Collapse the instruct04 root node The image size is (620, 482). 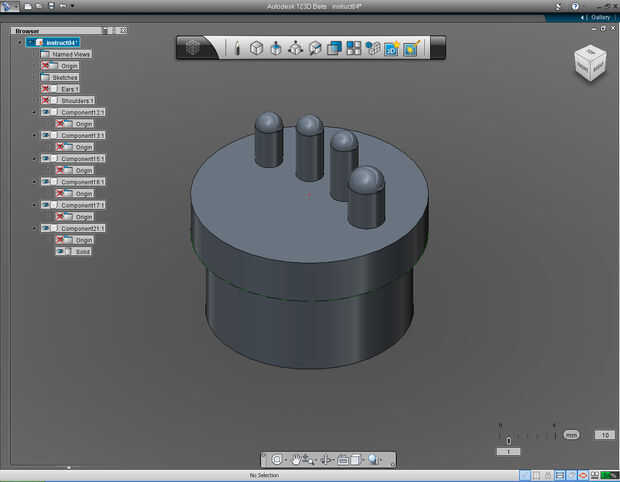(20, 42)
